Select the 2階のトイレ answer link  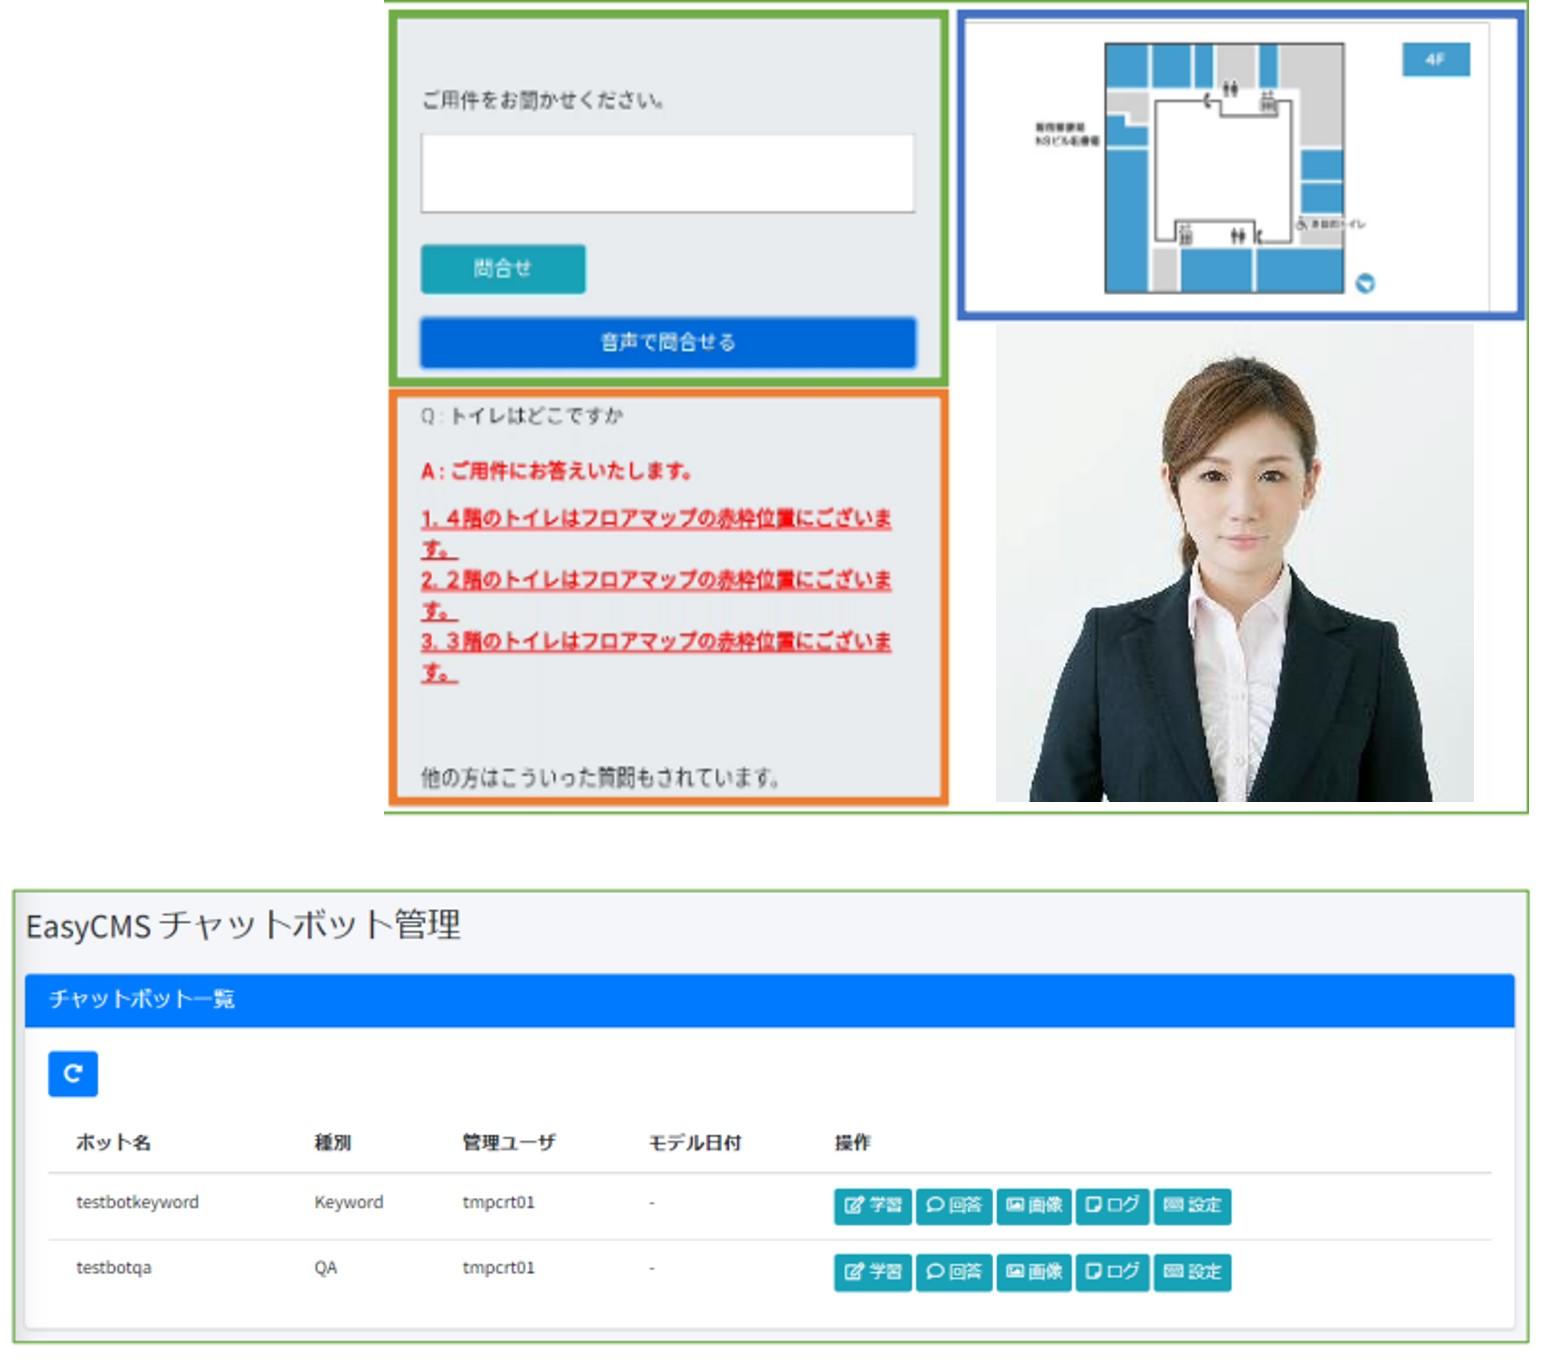(x=655, y=581)
